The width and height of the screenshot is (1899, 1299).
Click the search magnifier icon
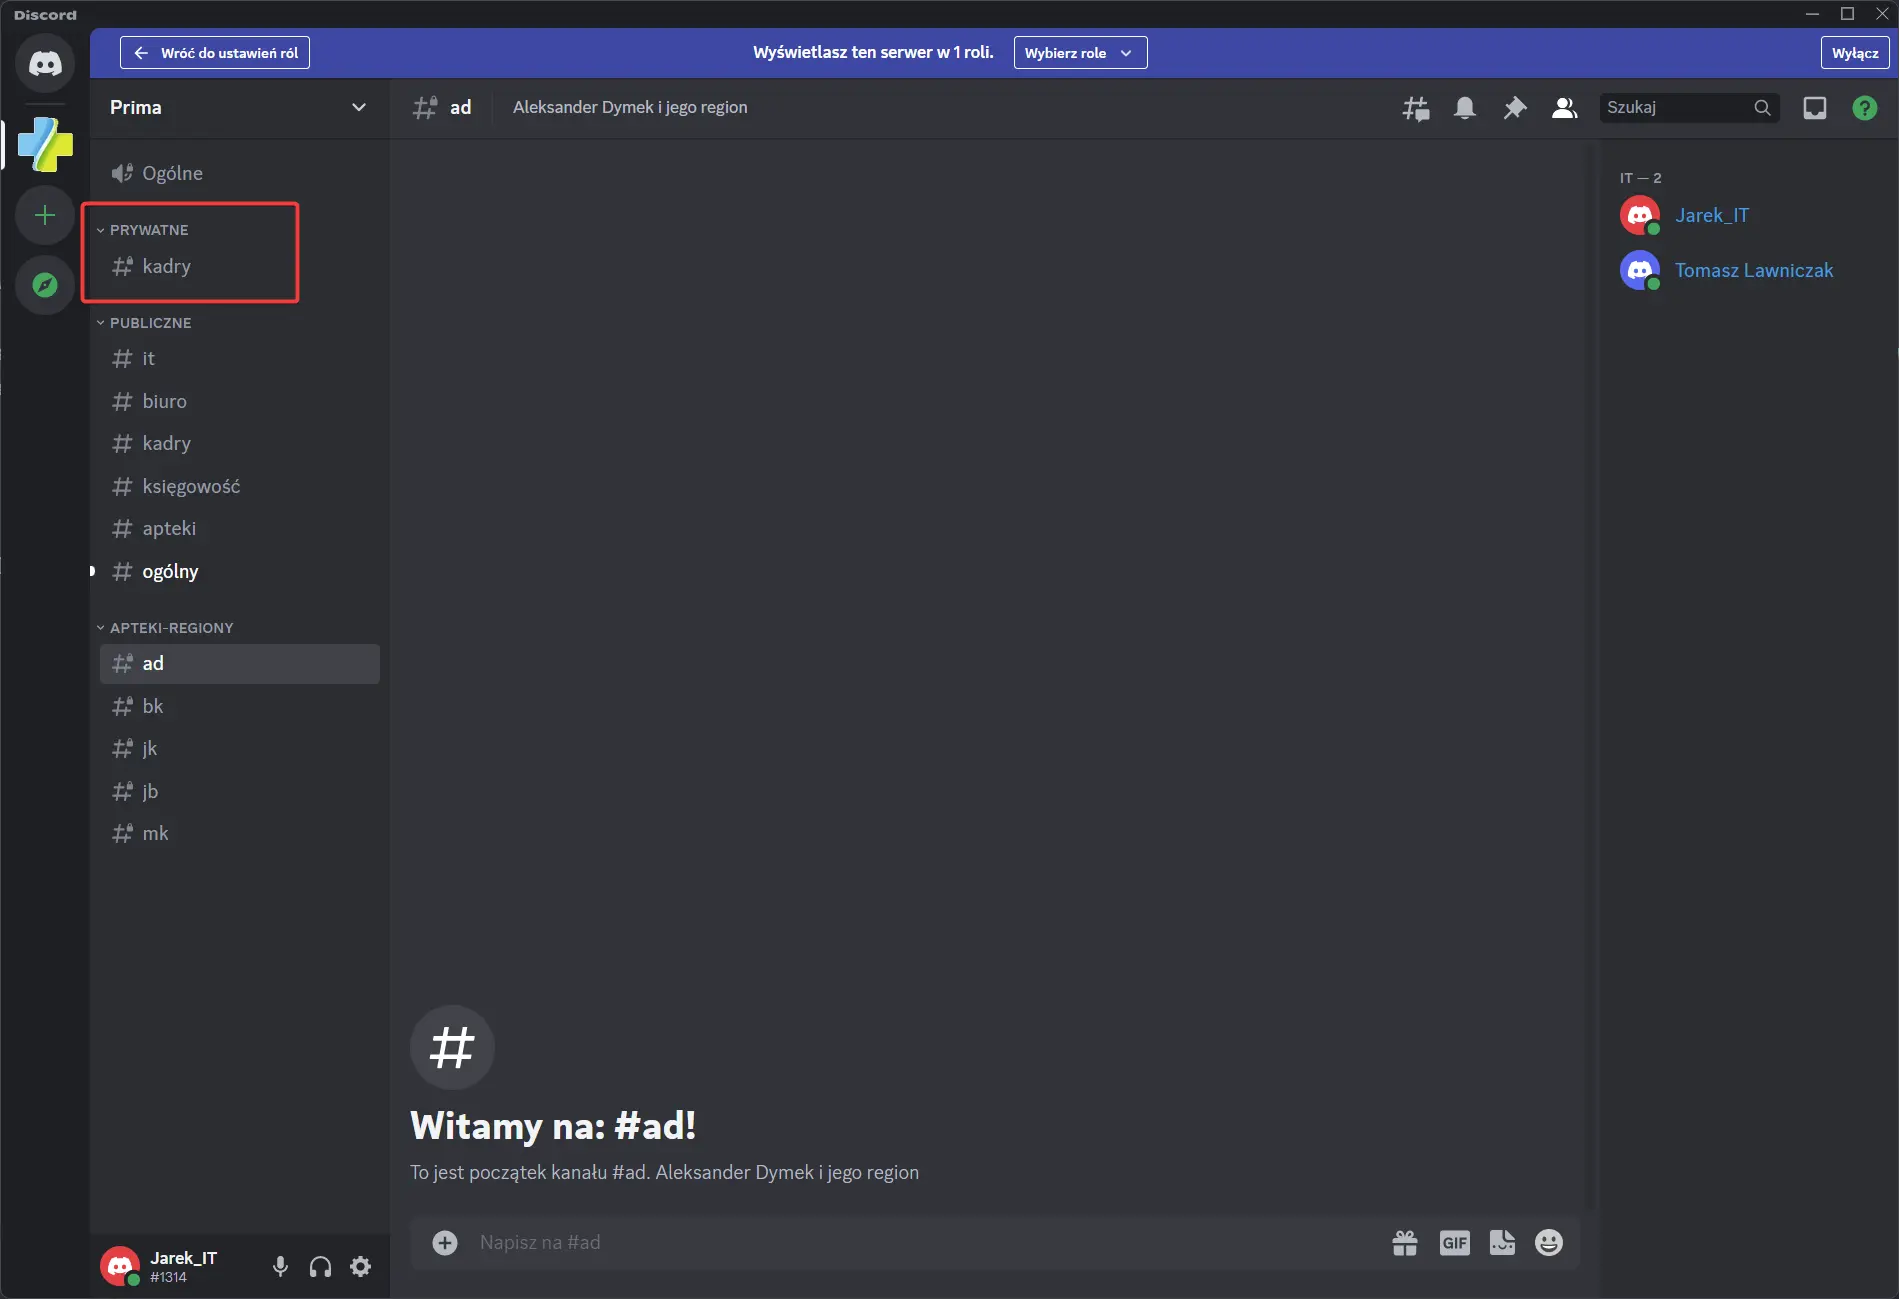coord(1762,108)
